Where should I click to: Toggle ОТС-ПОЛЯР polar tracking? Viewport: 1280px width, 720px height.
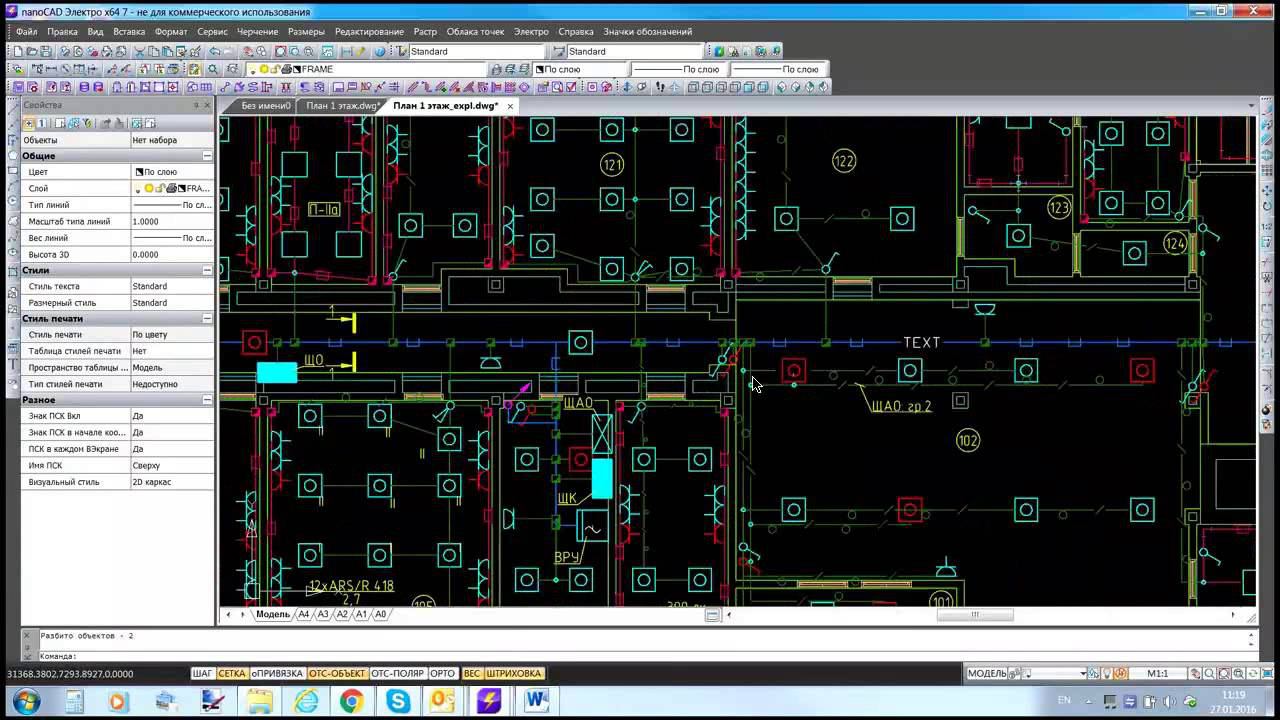(x=398, y=674)
